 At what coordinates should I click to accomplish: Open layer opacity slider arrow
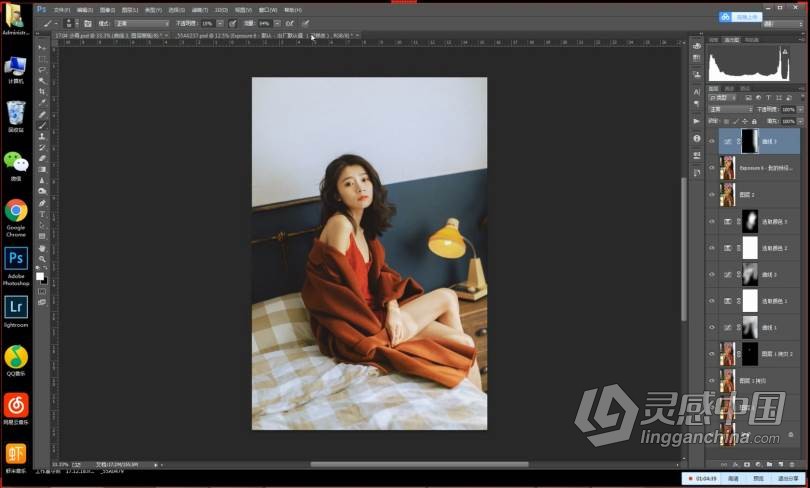tap(800, 109)
